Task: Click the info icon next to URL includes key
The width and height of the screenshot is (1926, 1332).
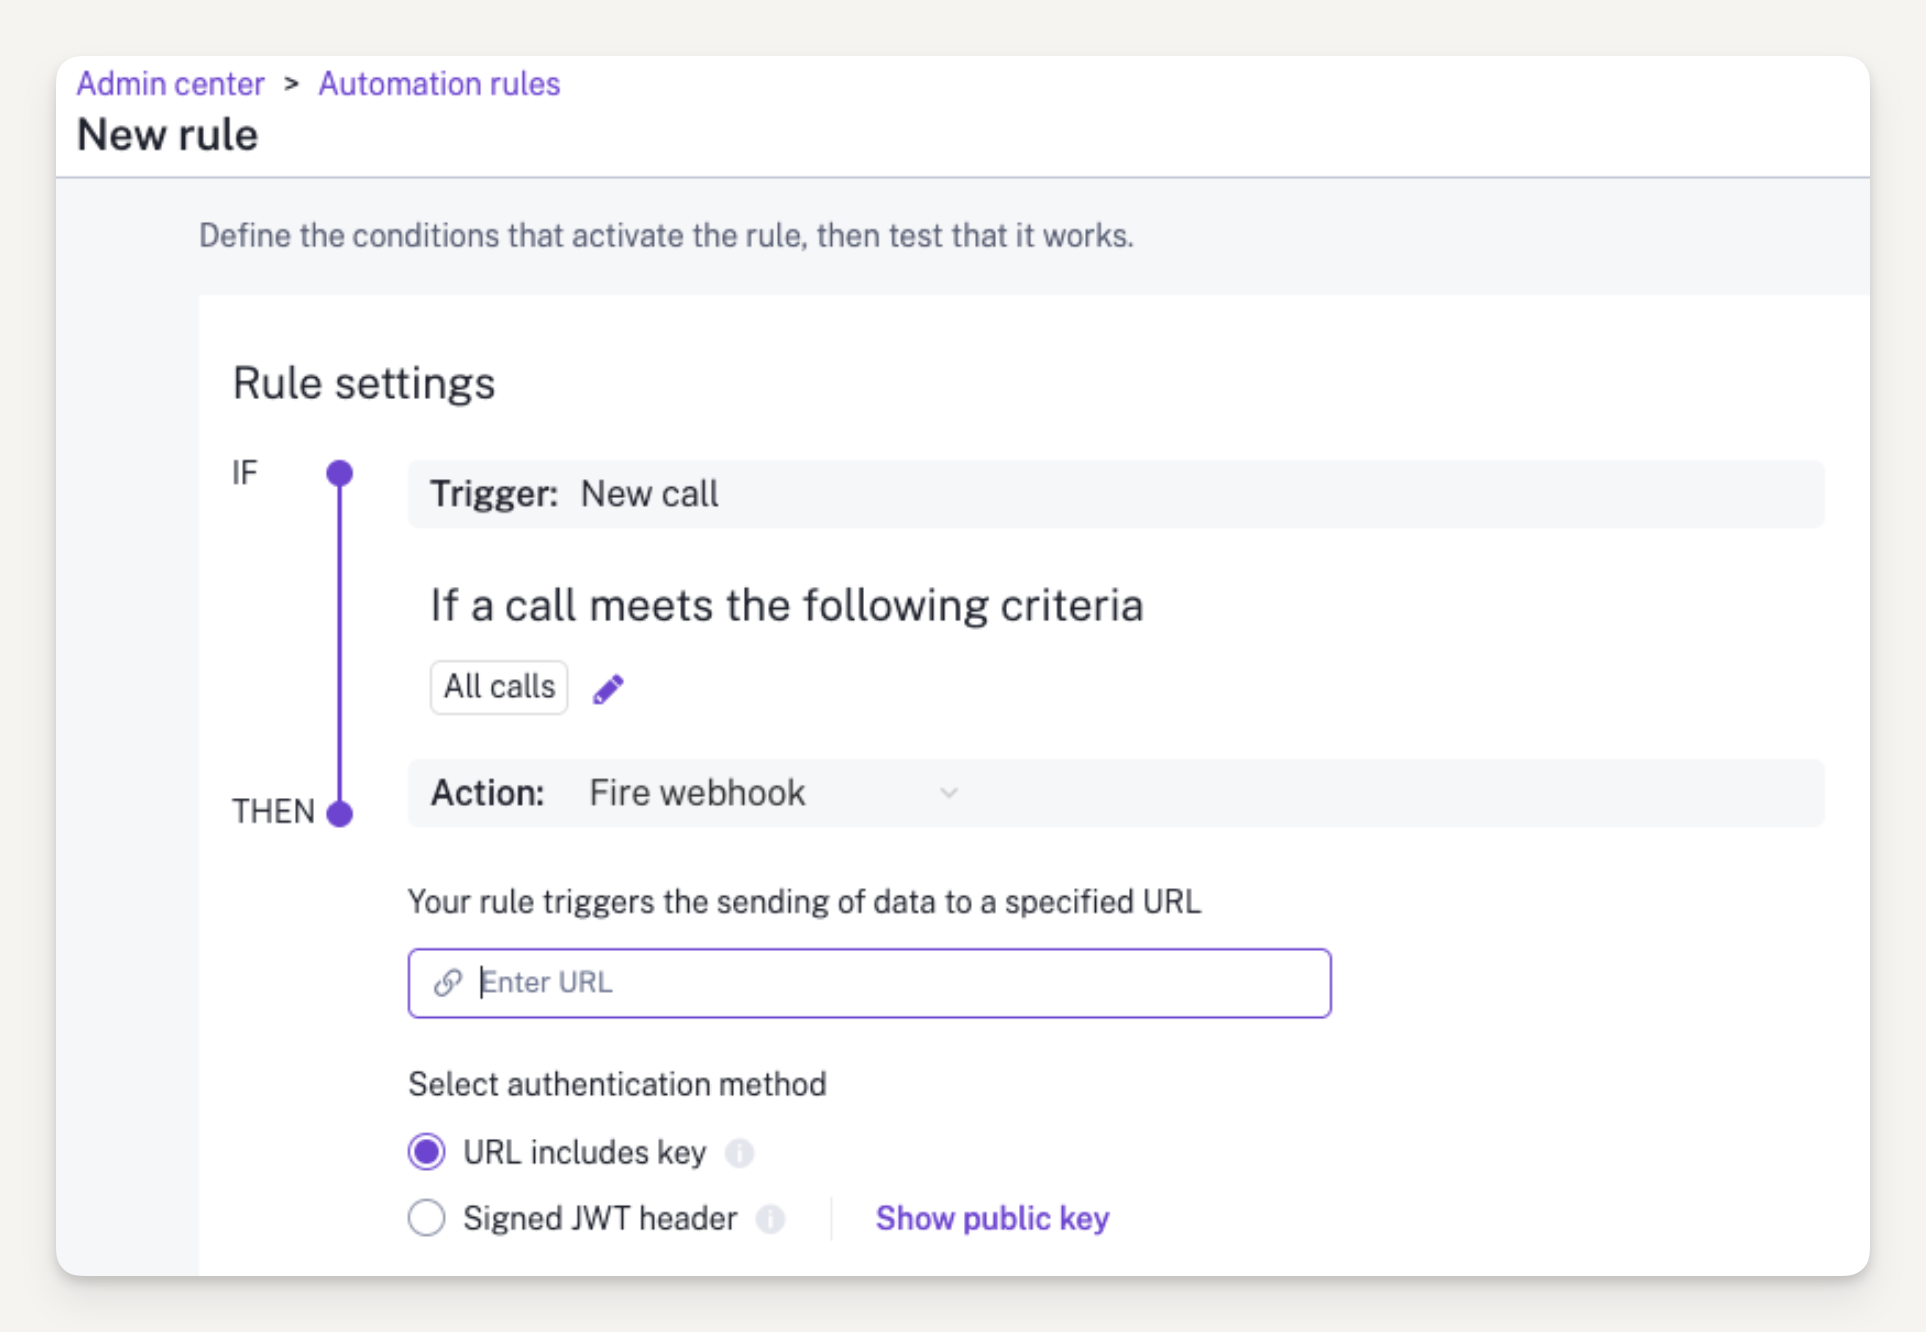Action: [739, 1153]
